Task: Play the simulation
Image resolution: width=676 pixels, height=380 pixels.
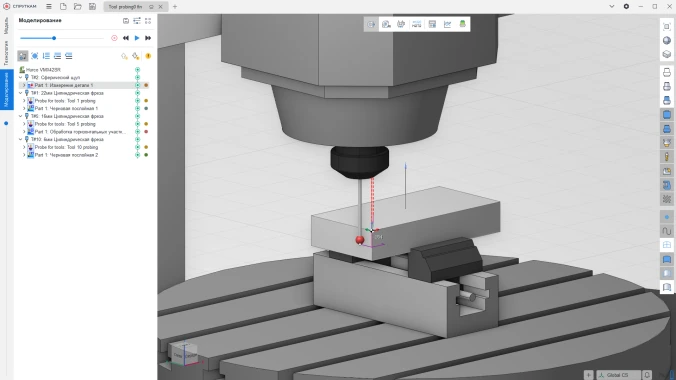Action: [x=137, y=38]
